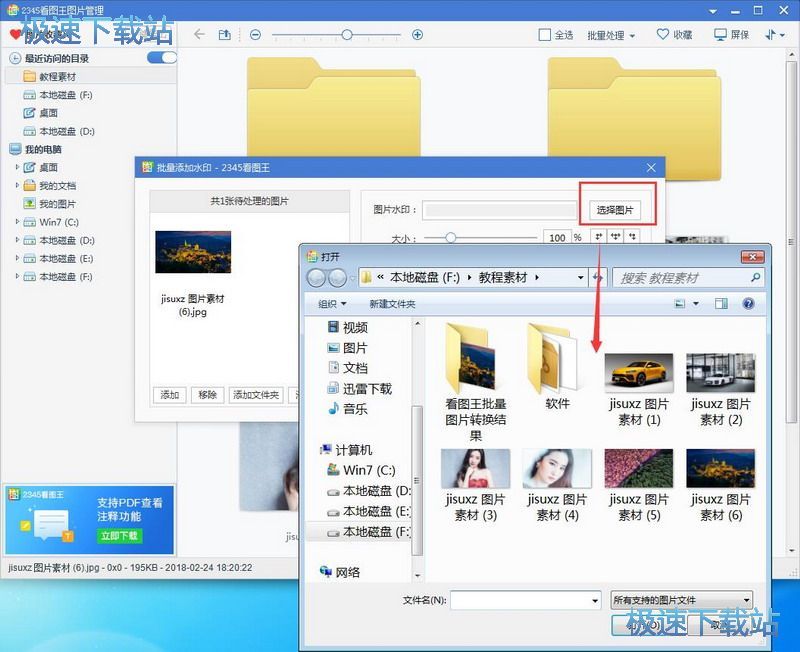Toggle the 最近访问的目录 switch
Viewport: 800px width, 652px height.
coord(161,58)
